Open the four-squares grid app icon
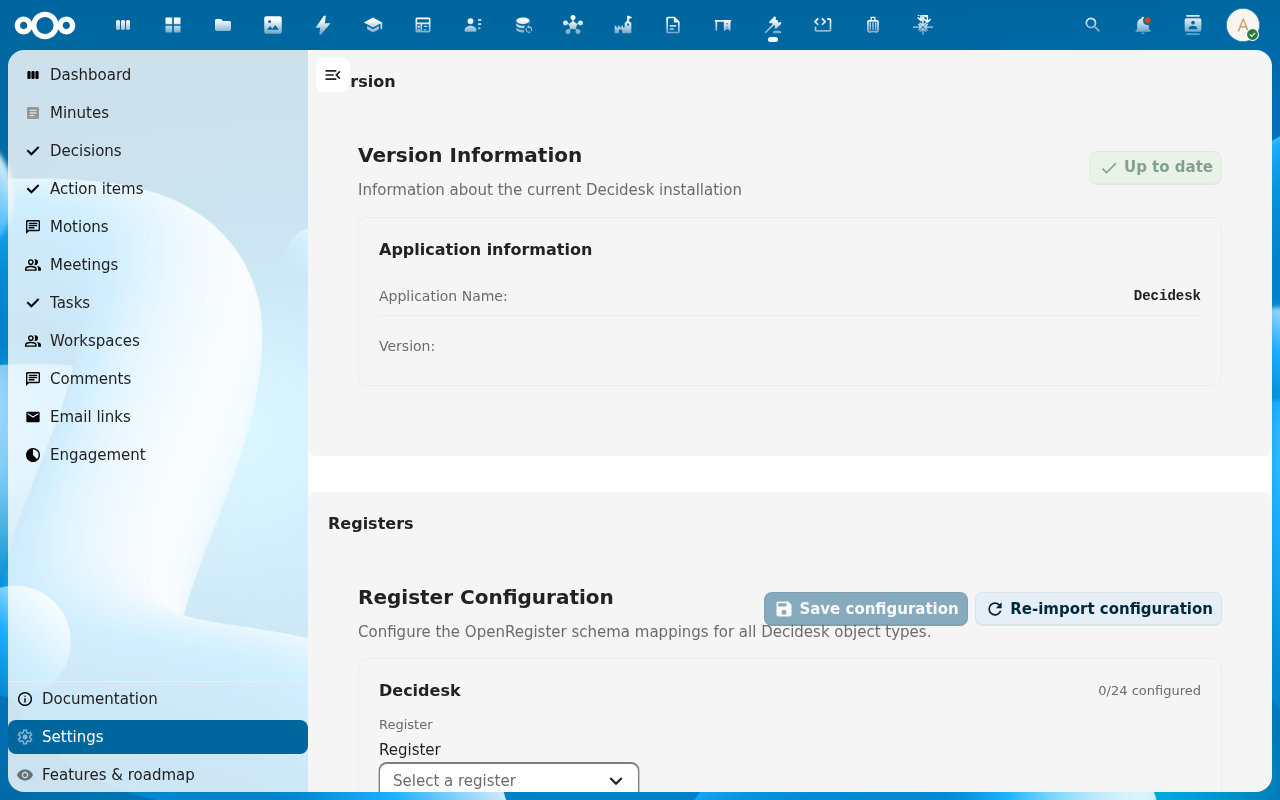Screen dimensions: 1280x800 click(x=173, y=25)
